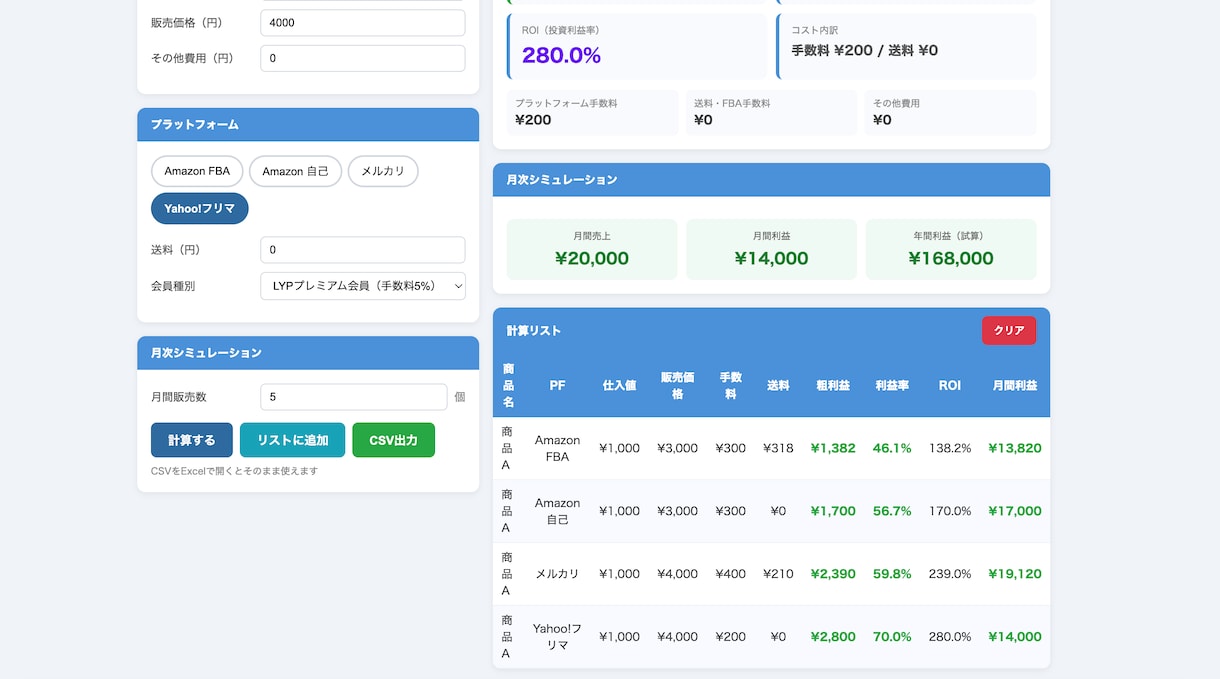
Task: Click the 利益率 column header
Action: click(892, 385)
